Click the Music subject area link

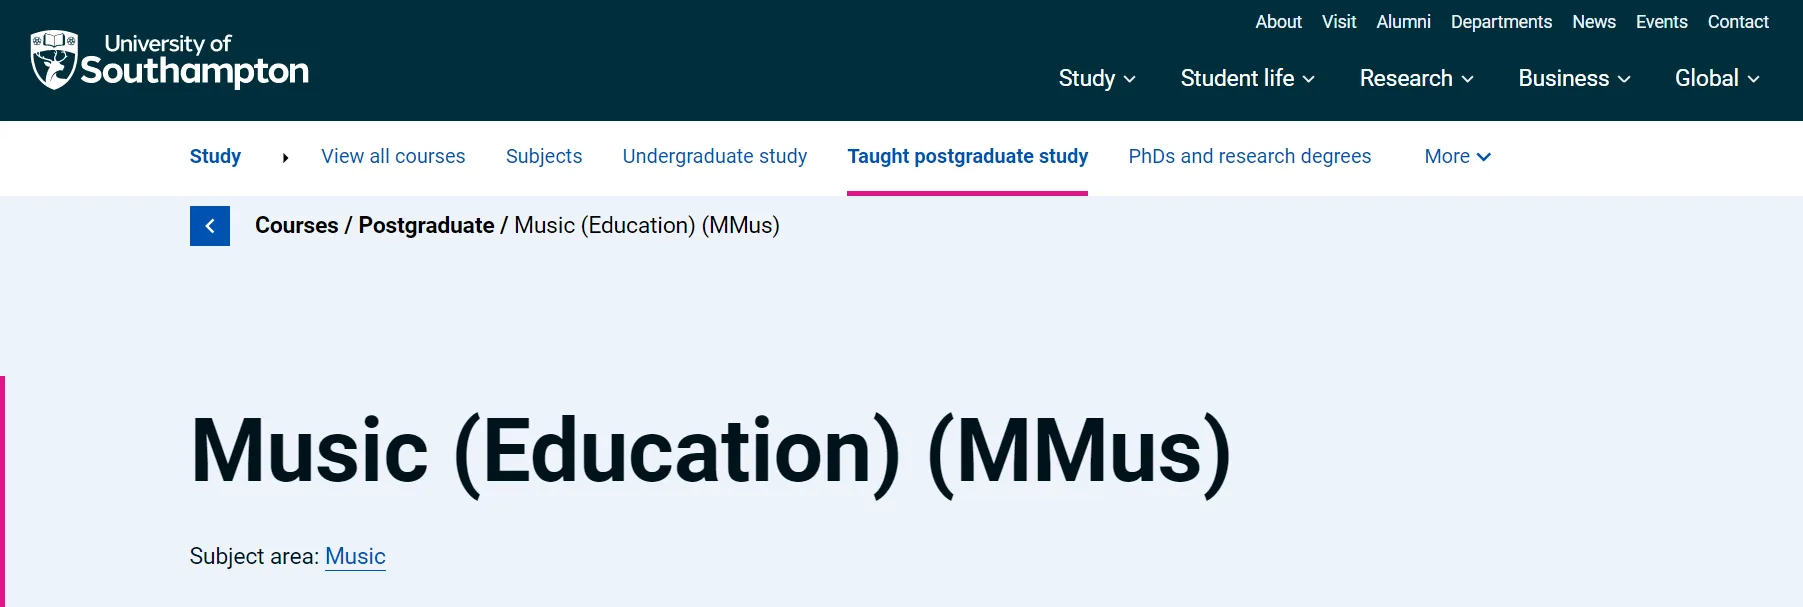355,556
